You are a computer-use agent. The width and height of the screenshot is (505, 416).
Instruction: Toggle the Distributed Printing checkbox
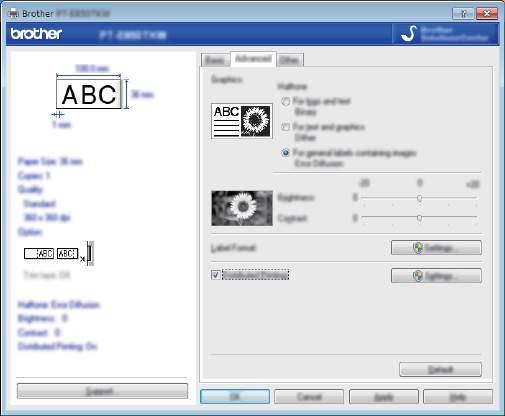coord(216,275)
